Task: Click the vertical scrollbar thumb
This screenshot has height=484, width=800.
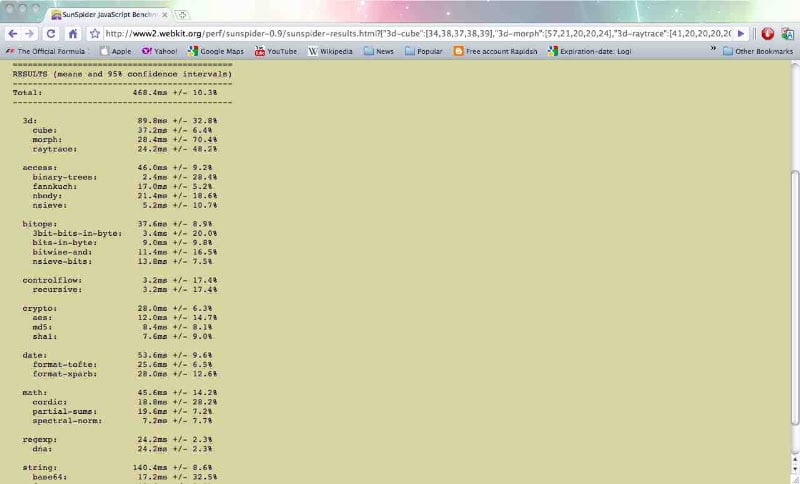Action: (795, 297)
